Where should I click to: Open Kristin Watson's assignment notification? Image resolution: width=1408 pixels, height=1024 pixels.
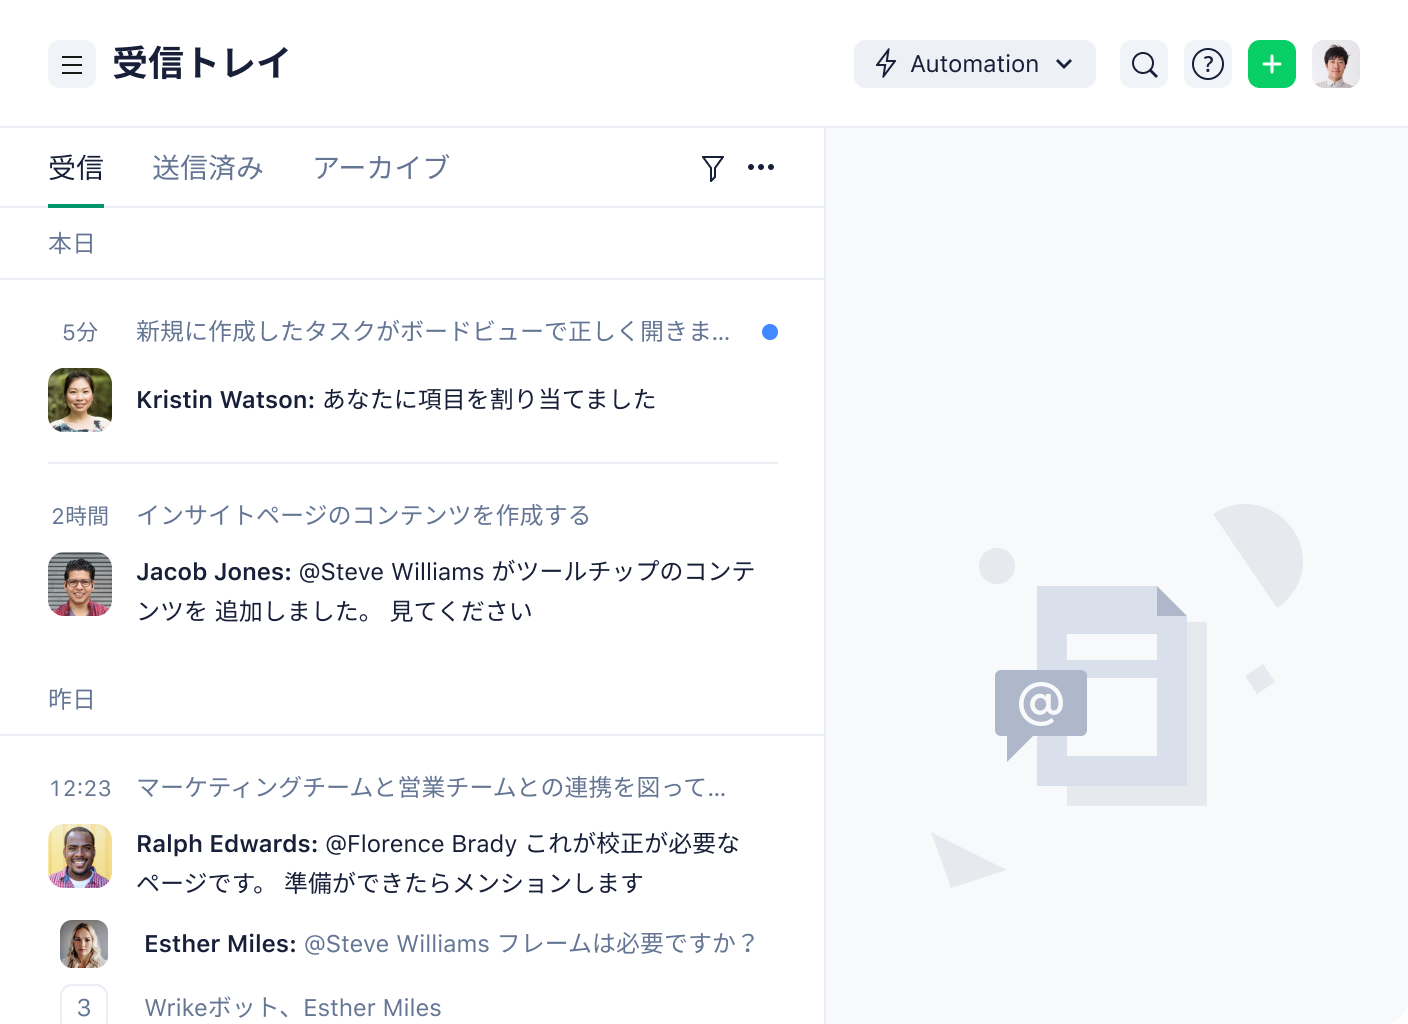click(396, 400)
